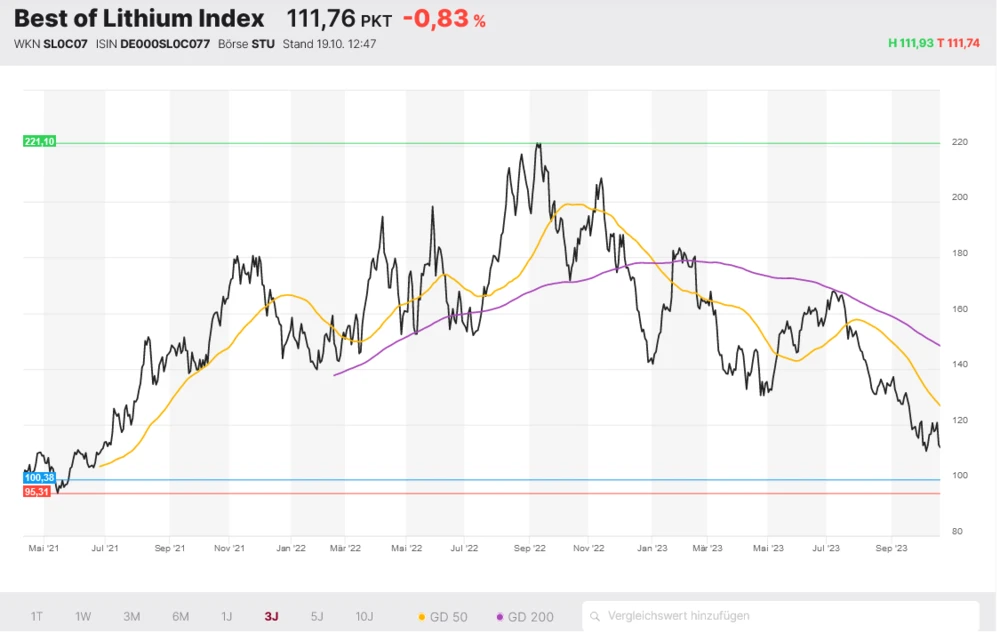Click the Best of Lithium Index title
The image size is (1000, 633).
click(139, 18)
